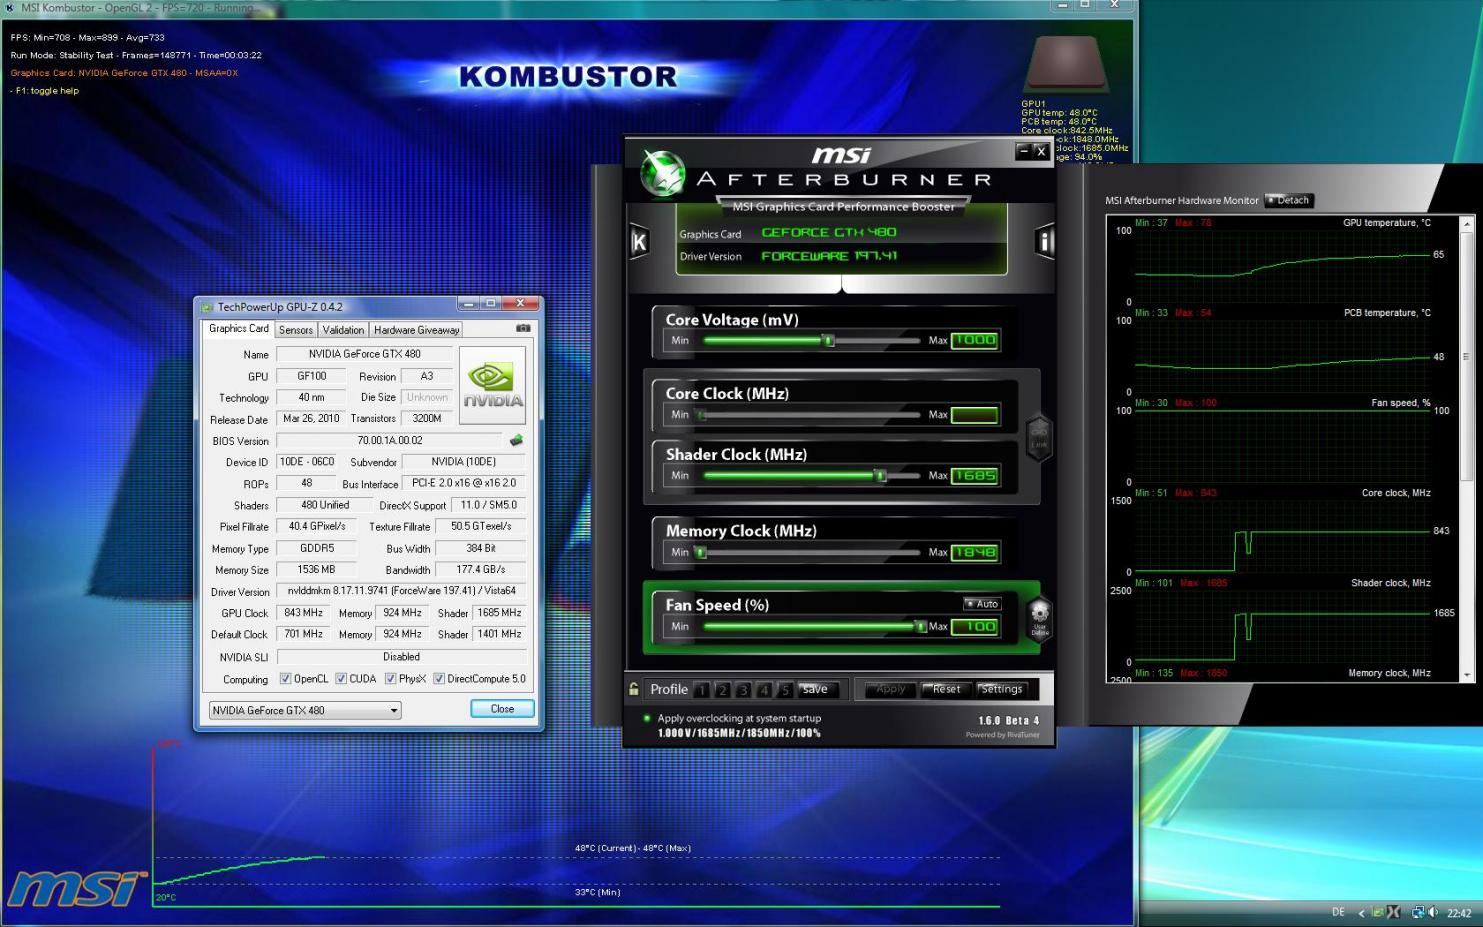The height and width of the screenshot is (927, 1483).
Task: Click Memory Clock value field 1848
Action: [974, 552]
